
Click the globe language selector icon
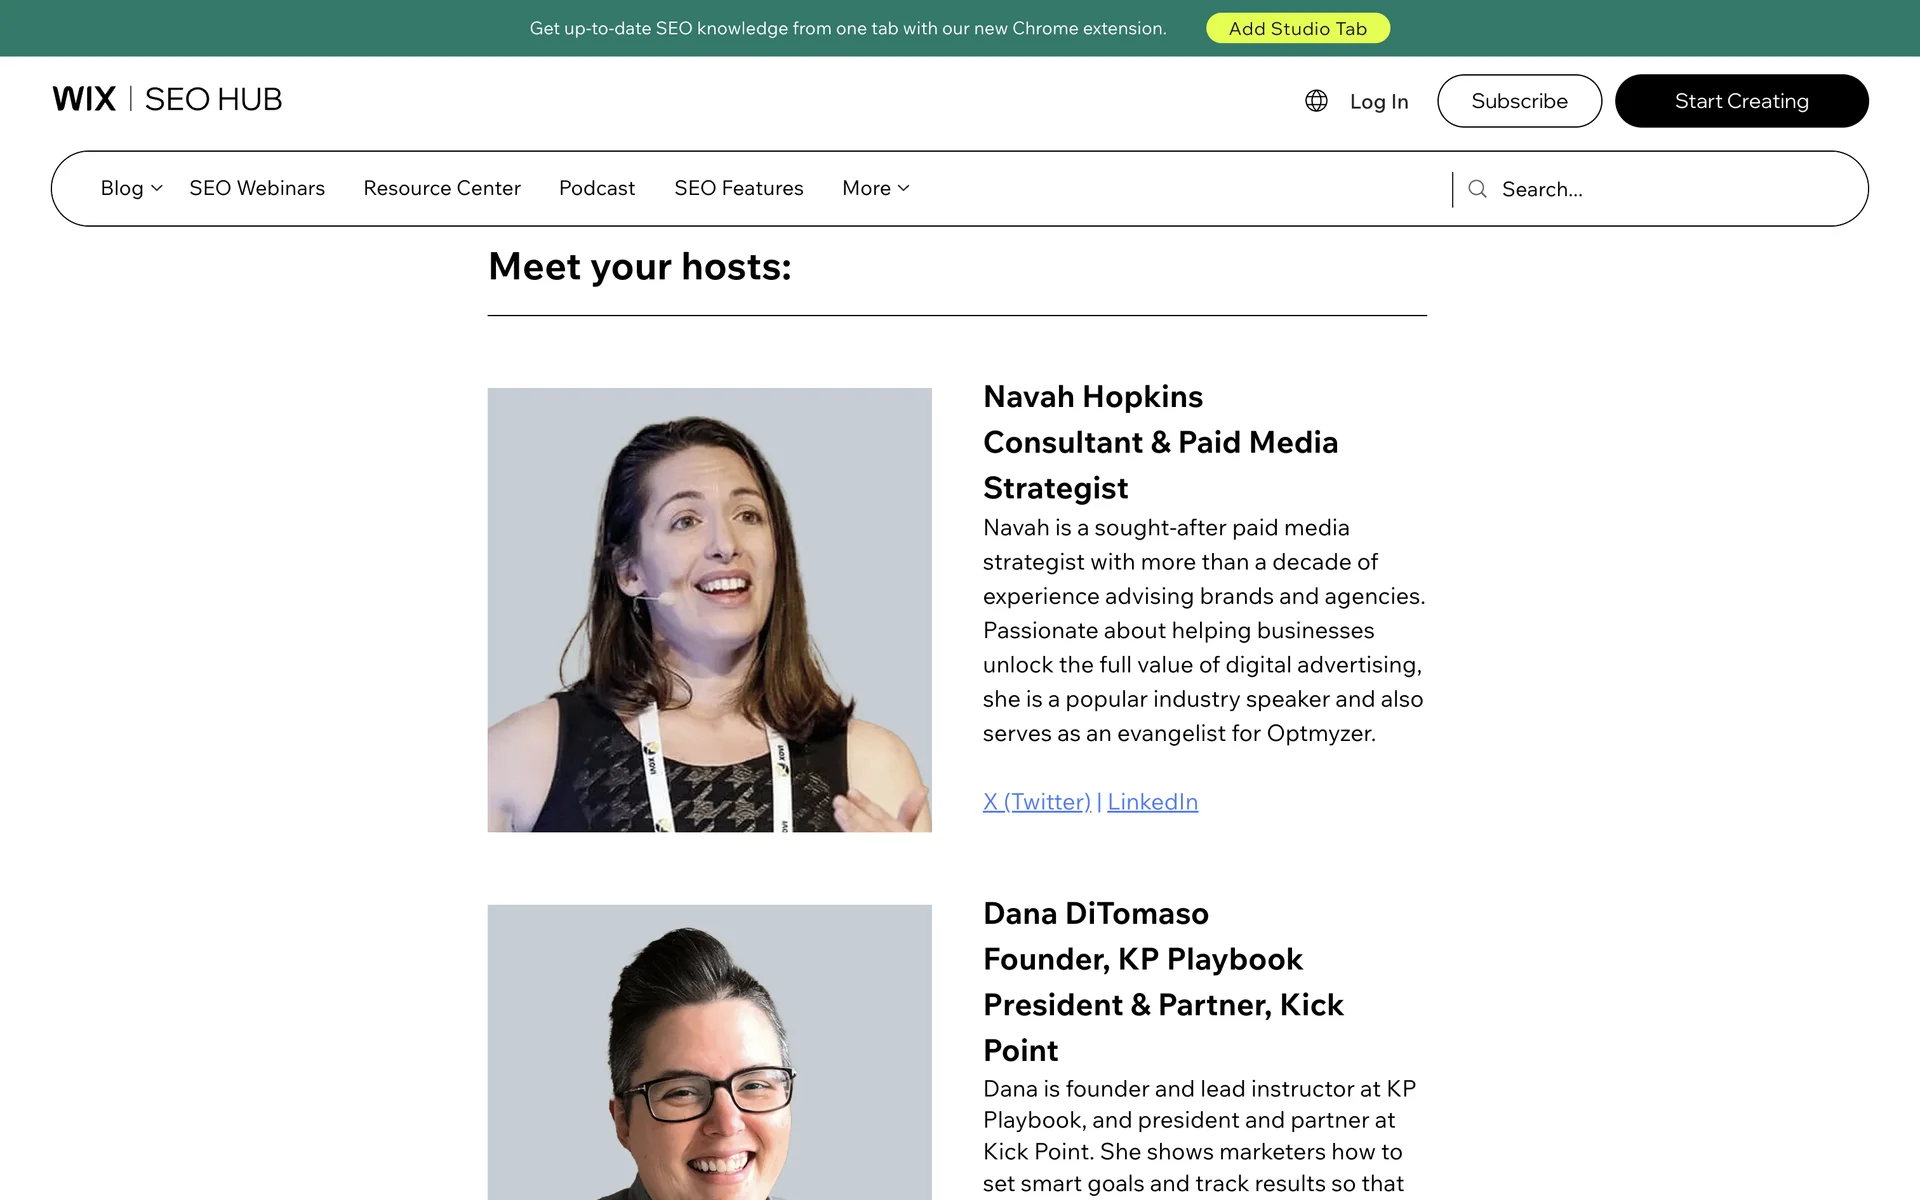pyautogui.click(x=1316, y=101)
